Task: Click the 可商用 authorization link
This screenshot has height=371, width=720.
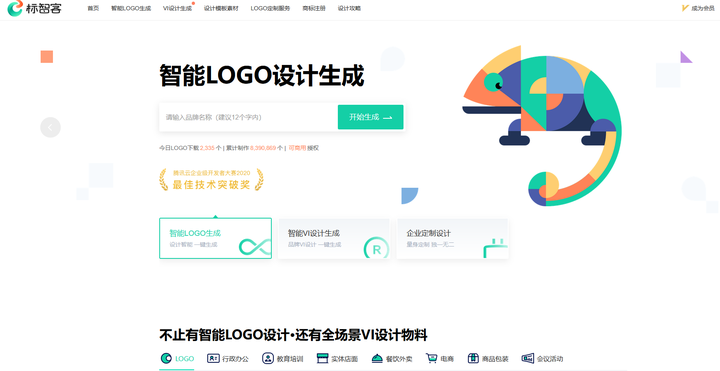Action: (x=297, y=148)
